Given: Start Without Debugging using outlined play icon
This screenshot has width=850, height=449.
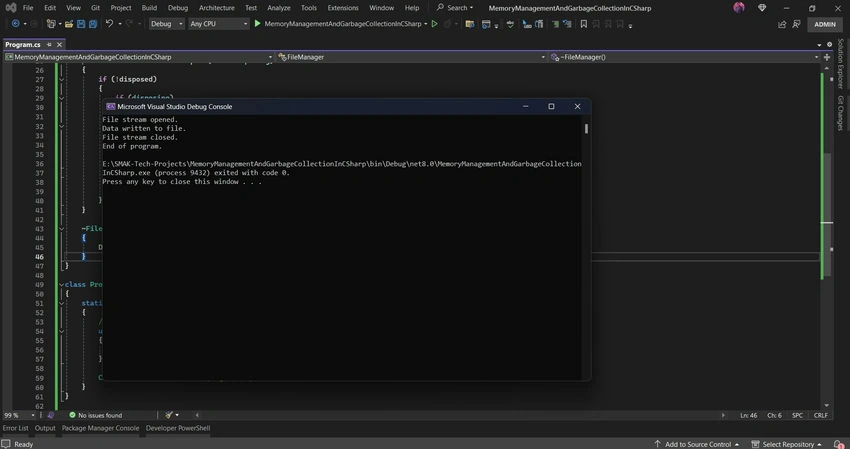Looking at the screenshot, I should [434, 24].
